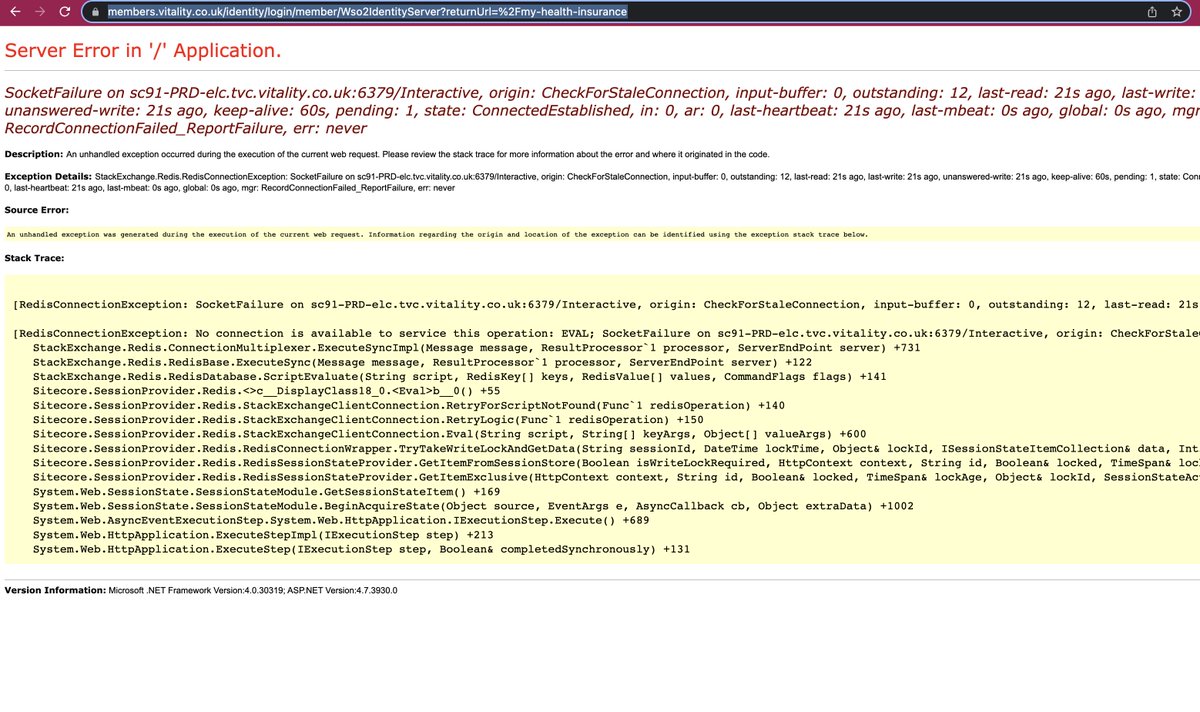This screenshot has width=1200, height=712.
Task: Click the 'Version Information:' label
Action: click(x=55, y=591)
